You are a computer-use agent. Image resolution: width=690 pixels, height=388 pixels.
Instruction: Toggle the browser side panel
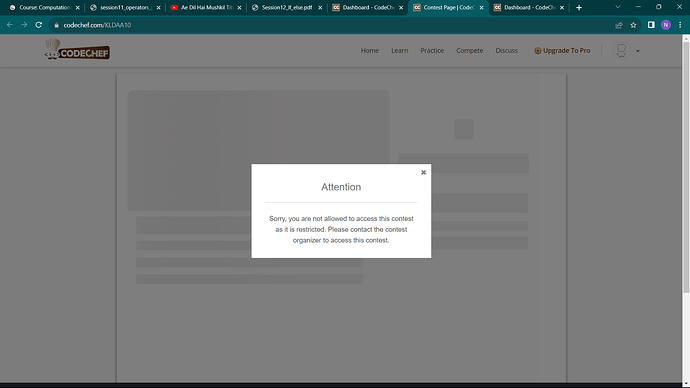click(x=651, y=25)
